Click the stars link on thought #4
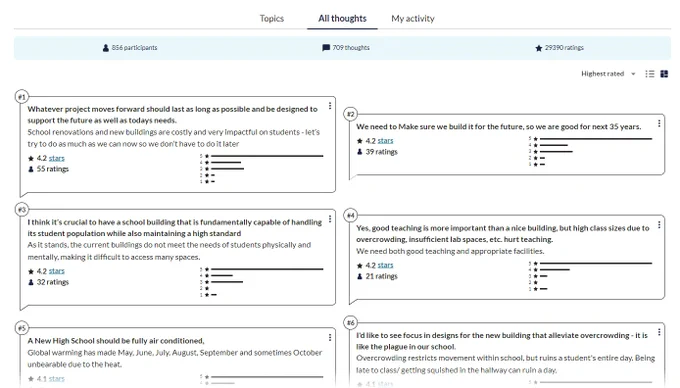This screenshot has height=388, width=680. [x=385, y=265]
